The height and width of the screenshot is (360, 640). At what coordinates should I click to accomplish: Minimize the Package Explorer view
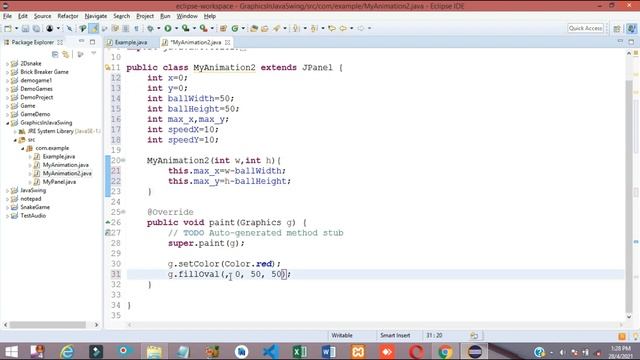coord(81,42)
